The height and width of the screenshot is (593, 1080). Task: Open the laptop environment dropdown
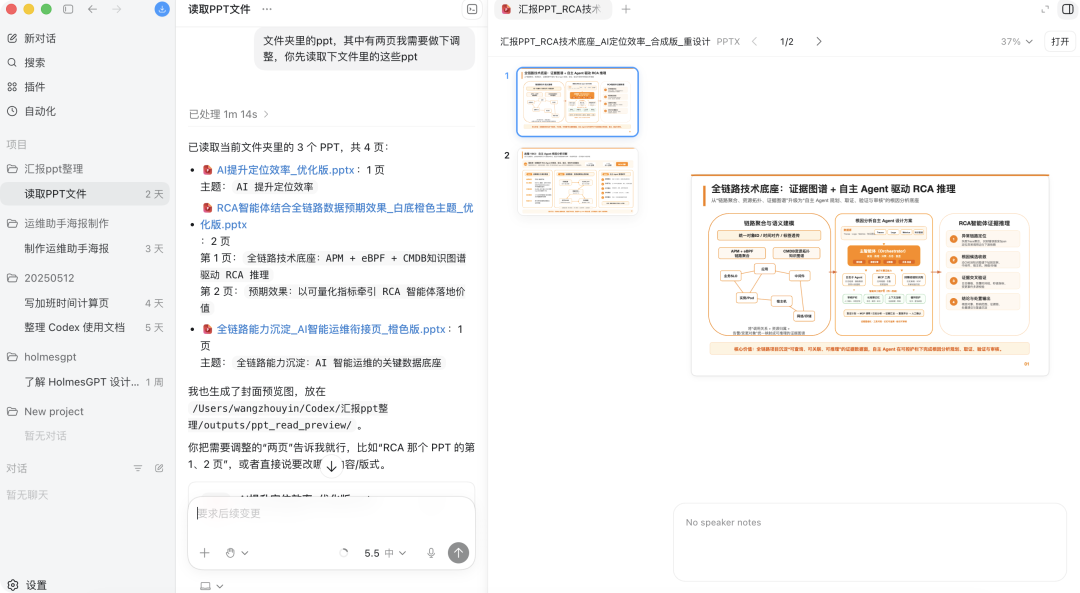point(211,586)
